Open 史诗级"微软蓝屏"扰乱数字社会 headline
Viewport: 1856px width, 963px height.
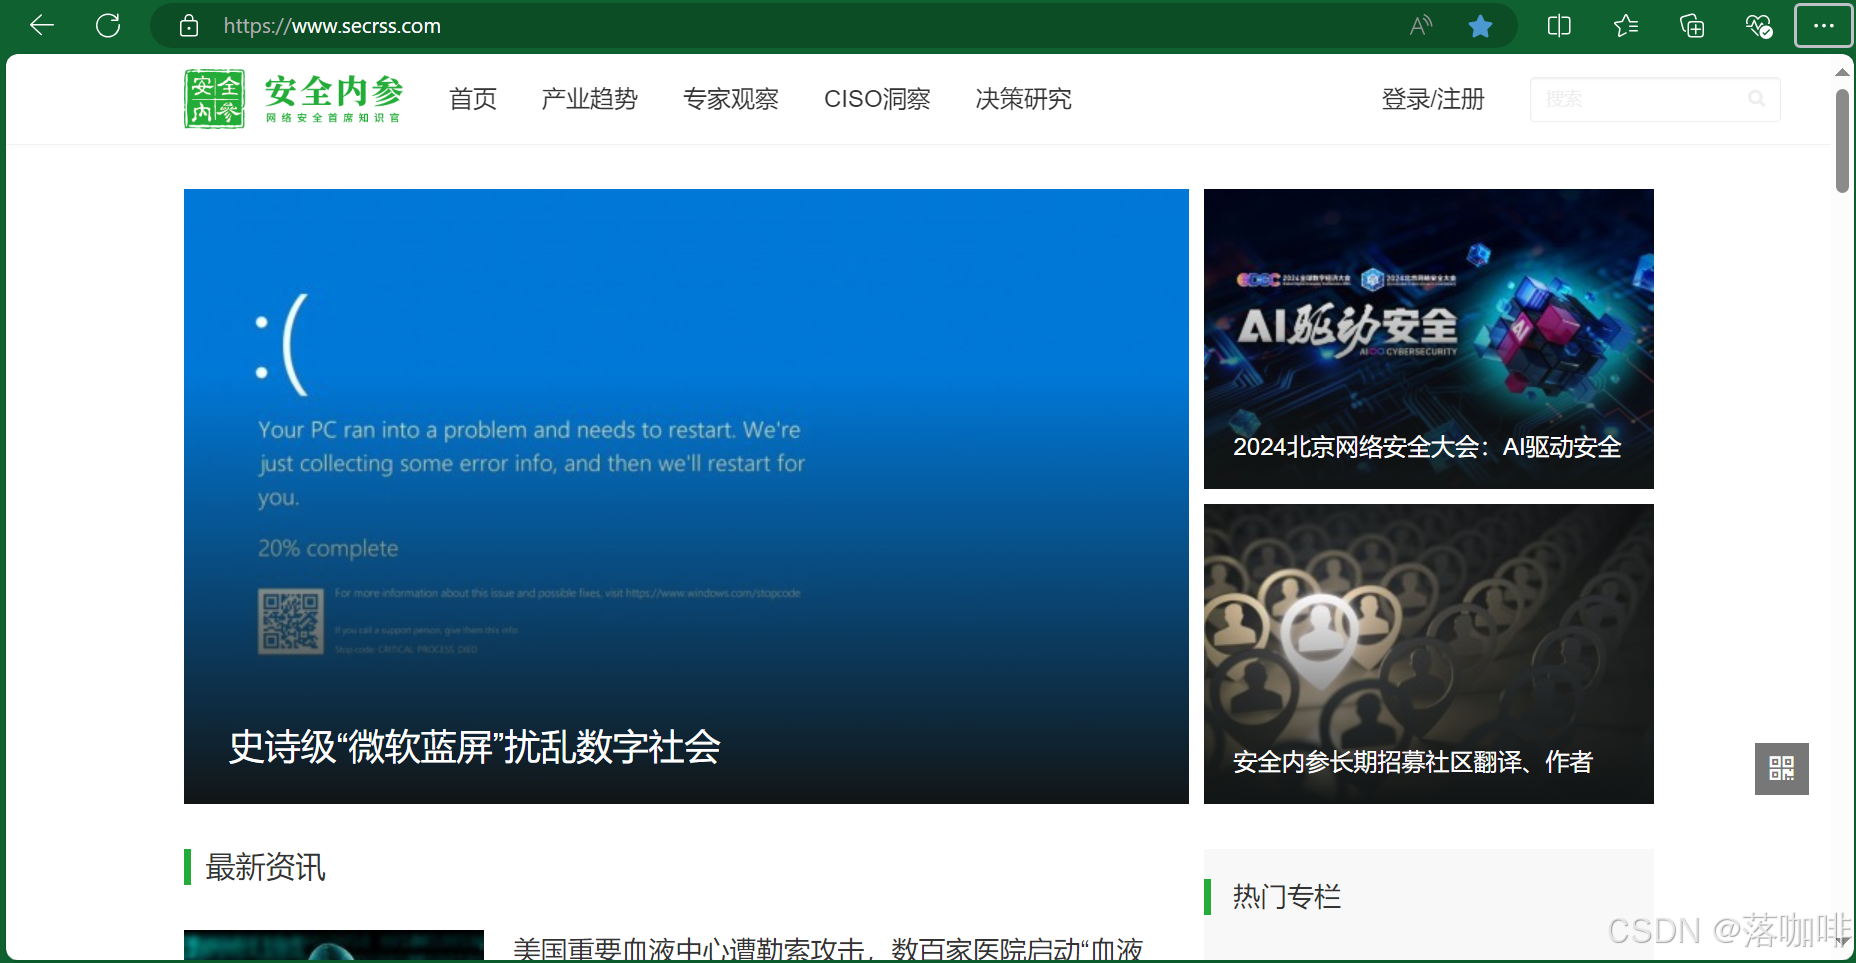tap(475, 747)
